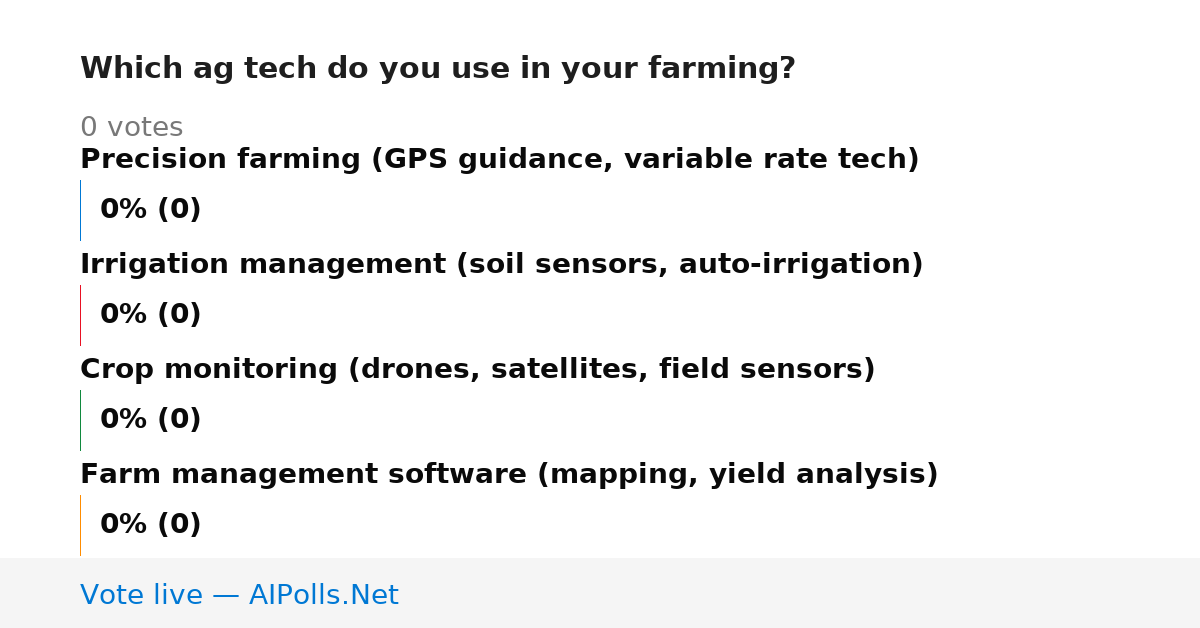Click the red Irrigation management result bar
The width and height of the screenshot is (1200, 628).
point(81,315)
